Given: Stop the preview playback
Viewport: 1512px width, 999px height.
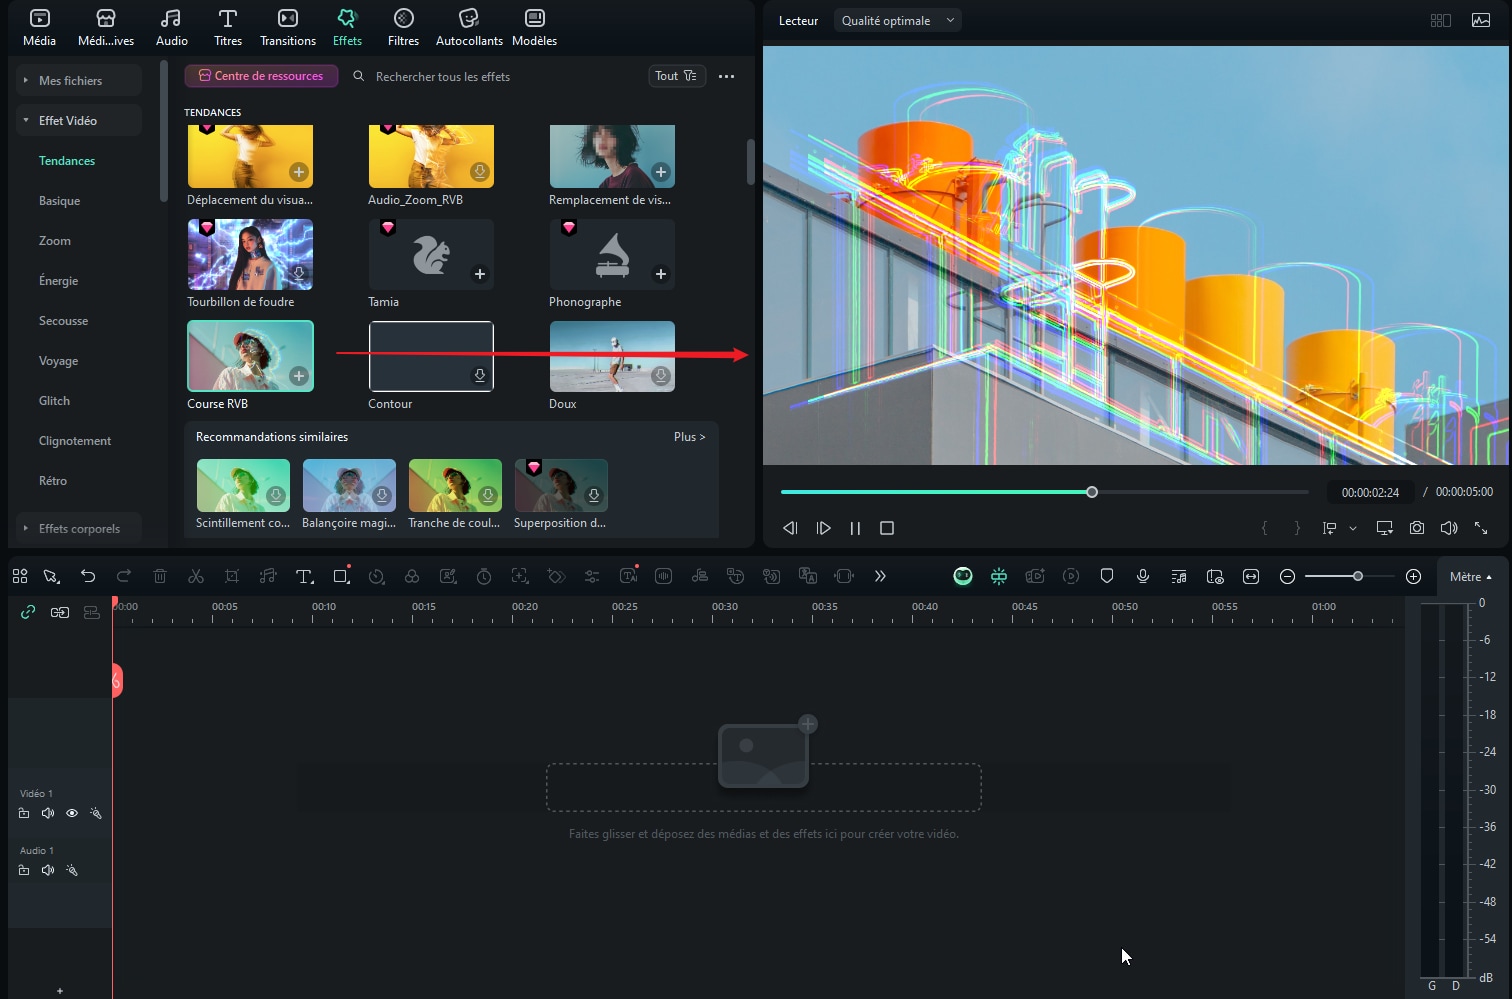Looking at the screenshot, I should (x=887, y=528).
